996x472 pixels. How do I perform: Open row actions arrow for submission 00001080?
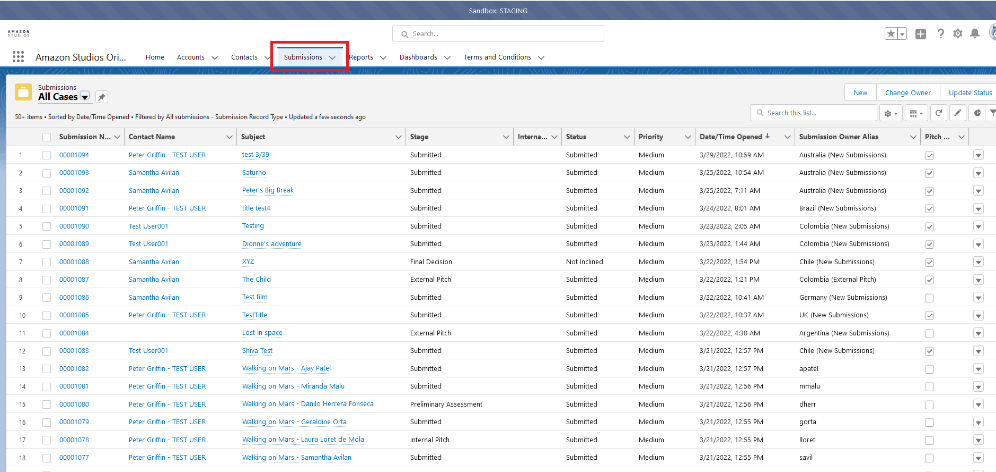click(978, 404)
